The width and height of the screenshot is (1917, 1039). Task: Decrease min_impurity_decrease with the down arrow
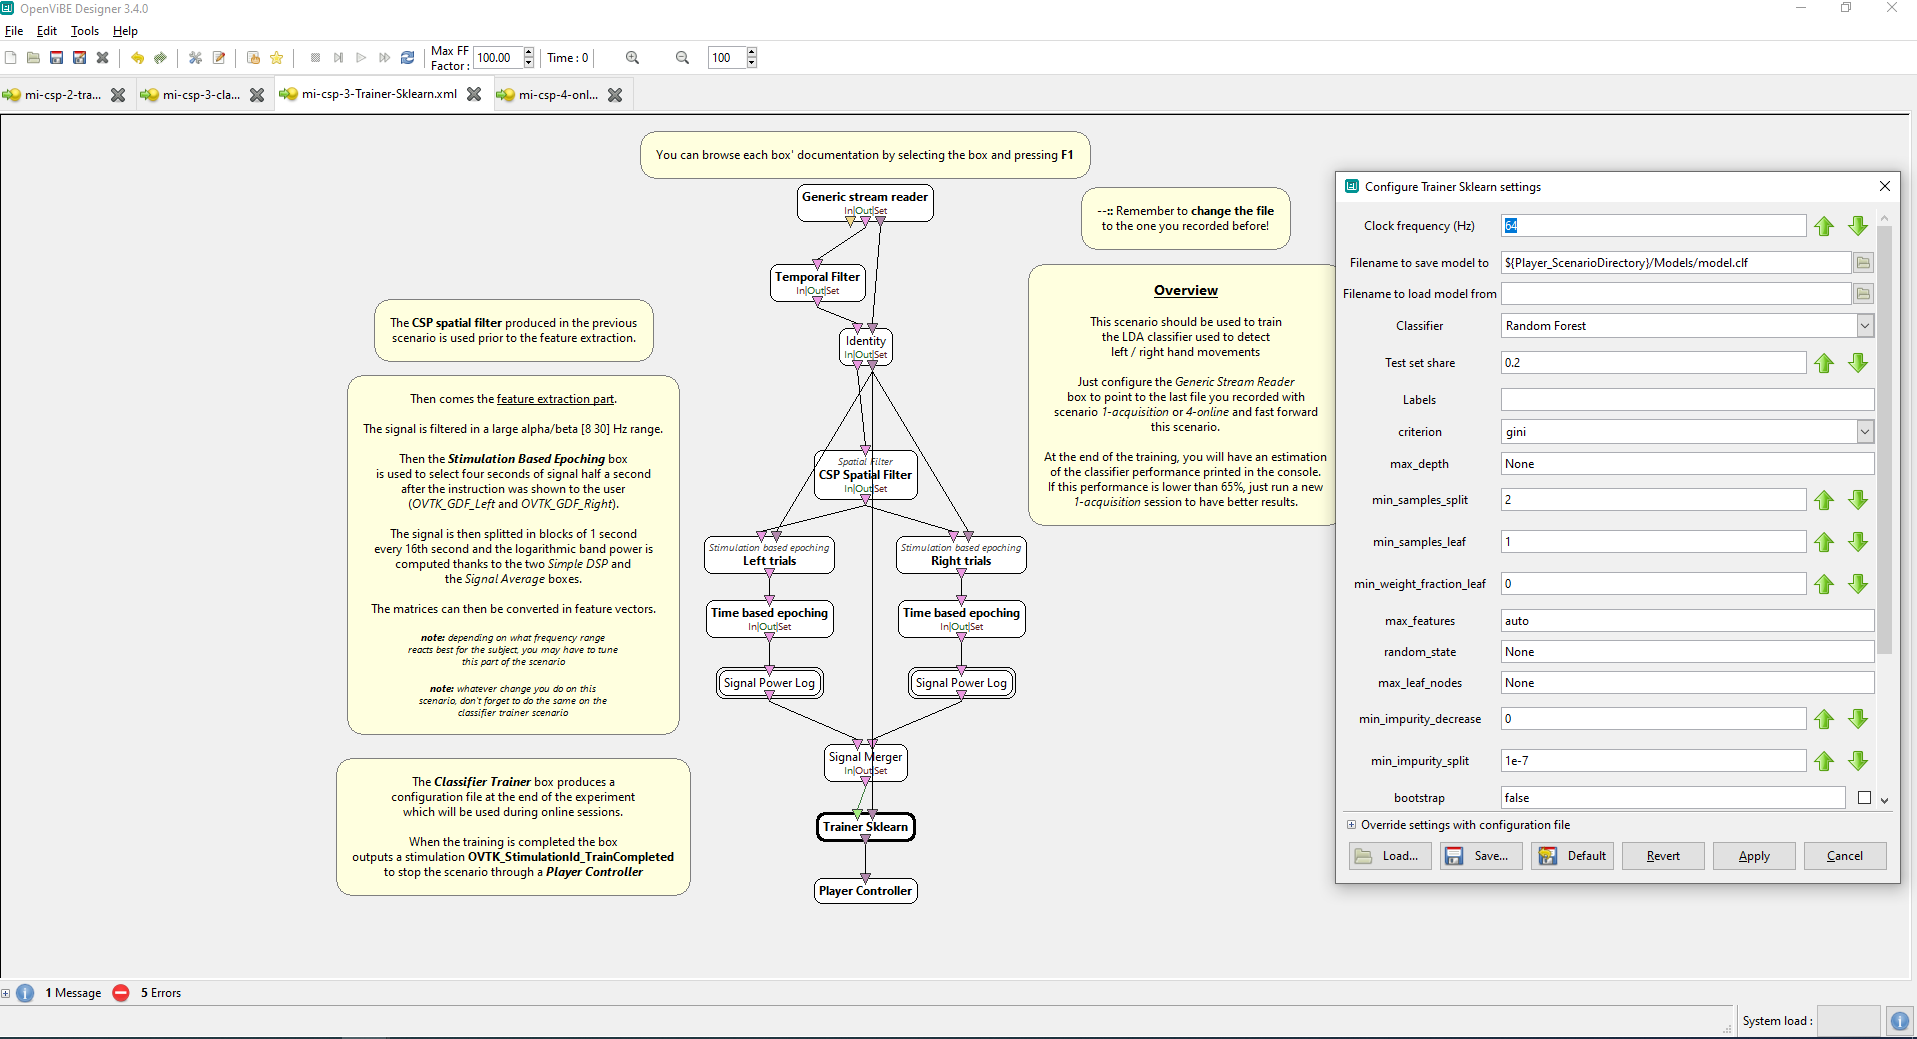tap(1858, 719)
